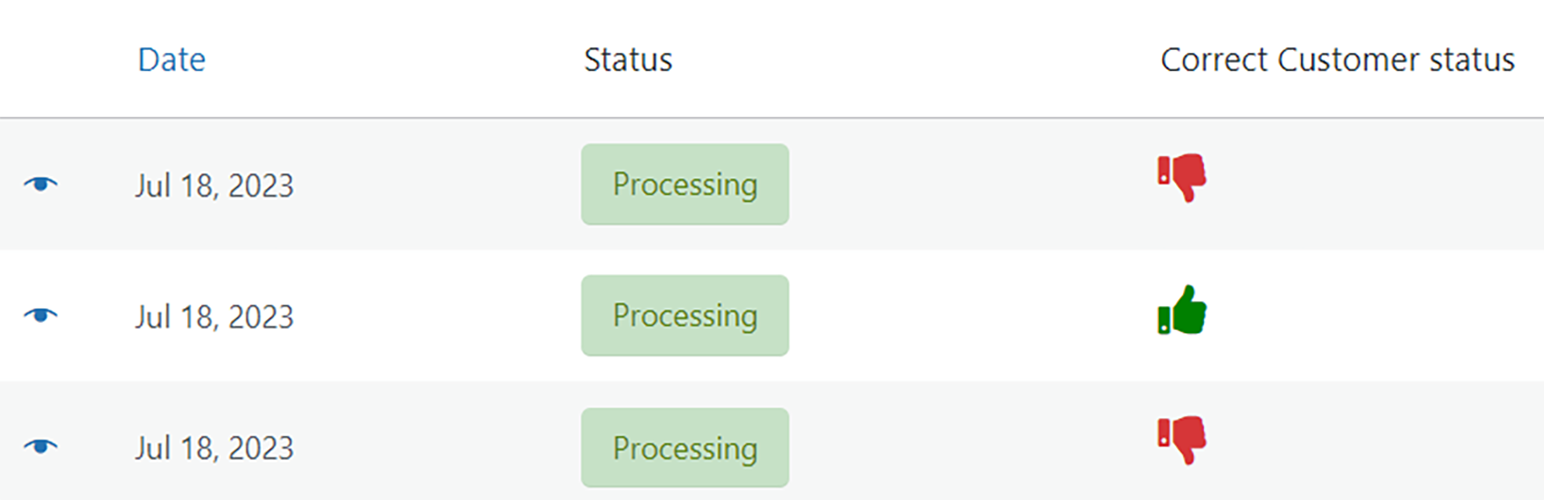Click the empty area left of third row's thumbs-down
1544x500 pixels.
970,448
